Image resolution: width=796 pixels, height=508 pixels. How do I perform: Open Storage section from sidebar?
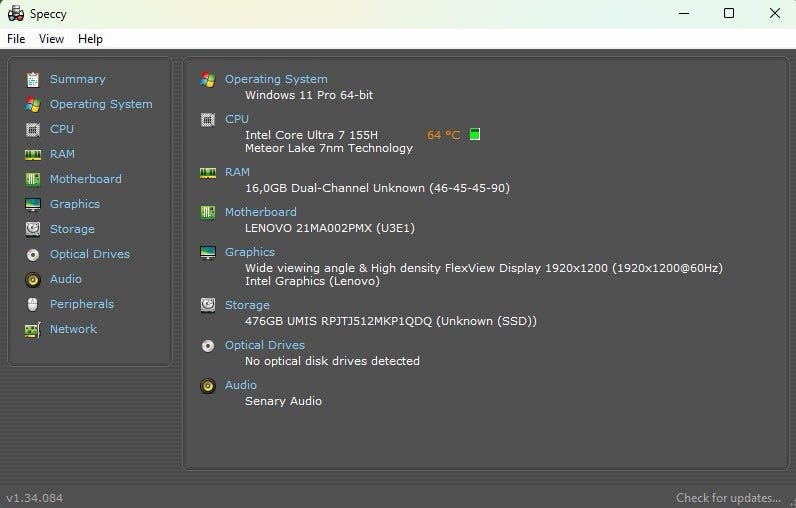72,229
